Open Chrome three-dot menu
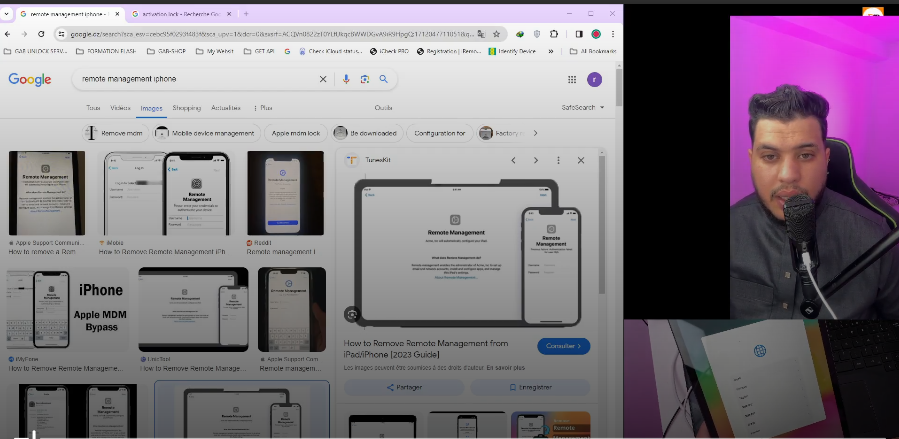This screenshot has height=439, width=899. point(613,34)
